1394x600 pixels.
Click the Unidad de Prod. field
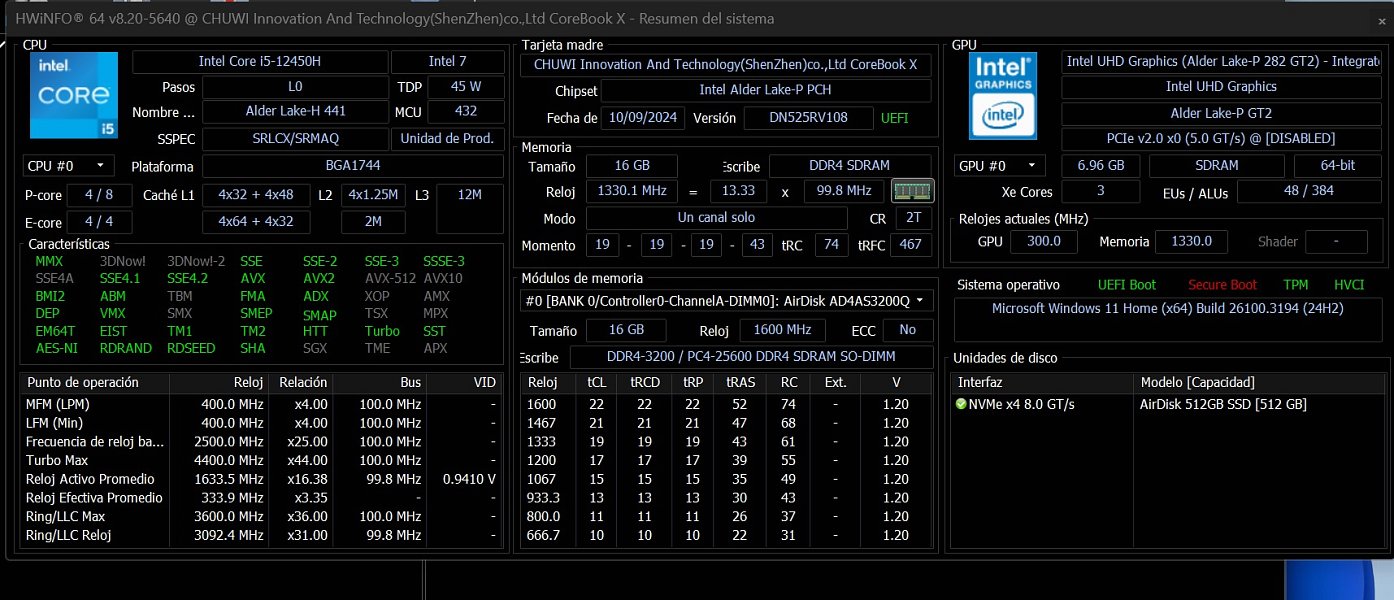coord(447,138)
